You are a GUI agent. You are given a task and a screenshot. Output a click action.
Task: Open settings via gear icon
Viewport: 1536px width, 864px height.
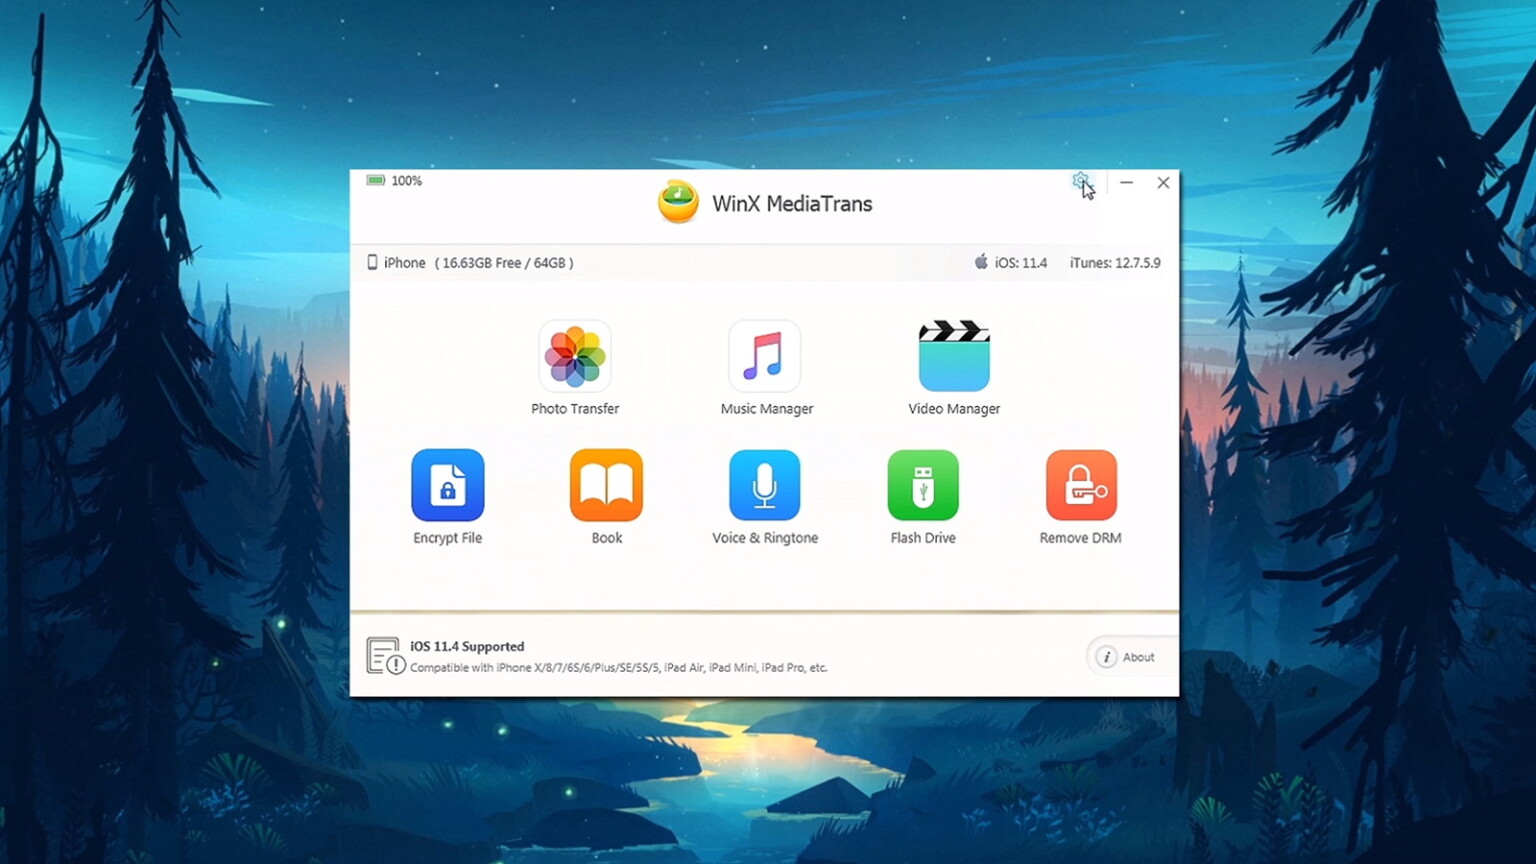tap(1081, 182)
